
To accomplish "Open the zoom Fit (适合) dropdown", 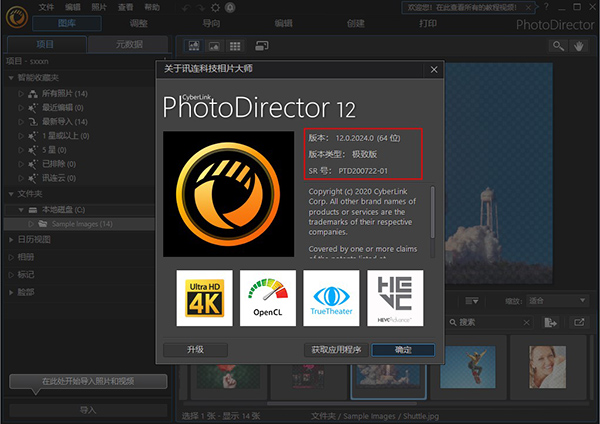I will (x=557, y=301).
